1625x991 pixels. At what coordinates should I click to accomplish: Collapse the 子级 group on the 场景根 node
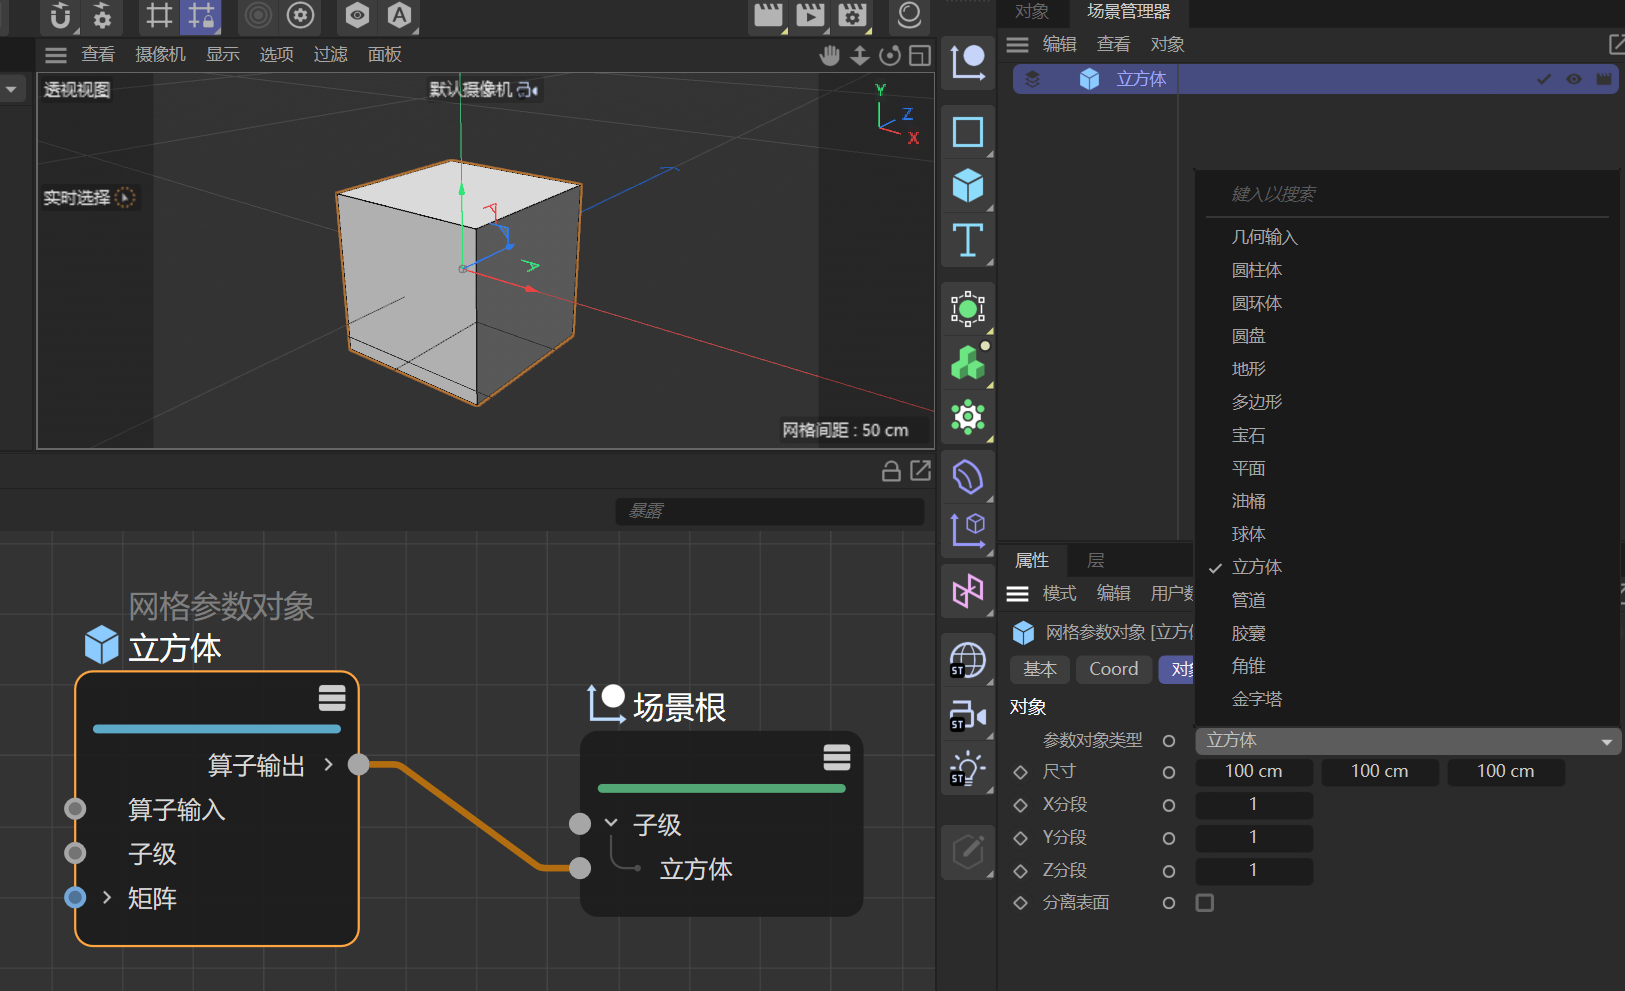[x=610, y=824]
